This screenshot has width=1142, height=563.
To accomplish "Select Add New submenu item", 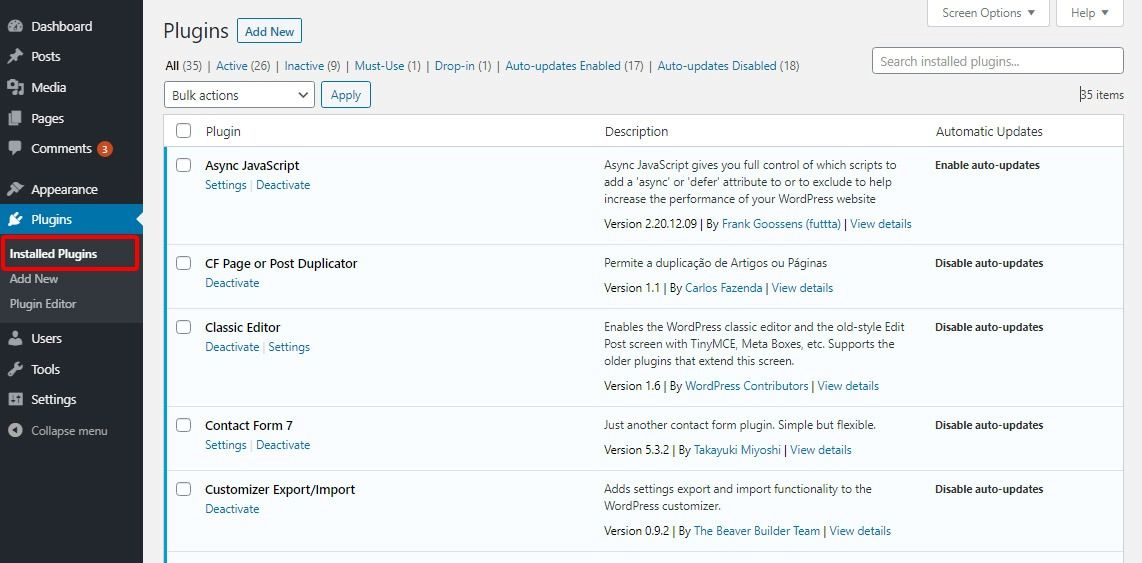I will pyautogui.click(x=34, y=279).
